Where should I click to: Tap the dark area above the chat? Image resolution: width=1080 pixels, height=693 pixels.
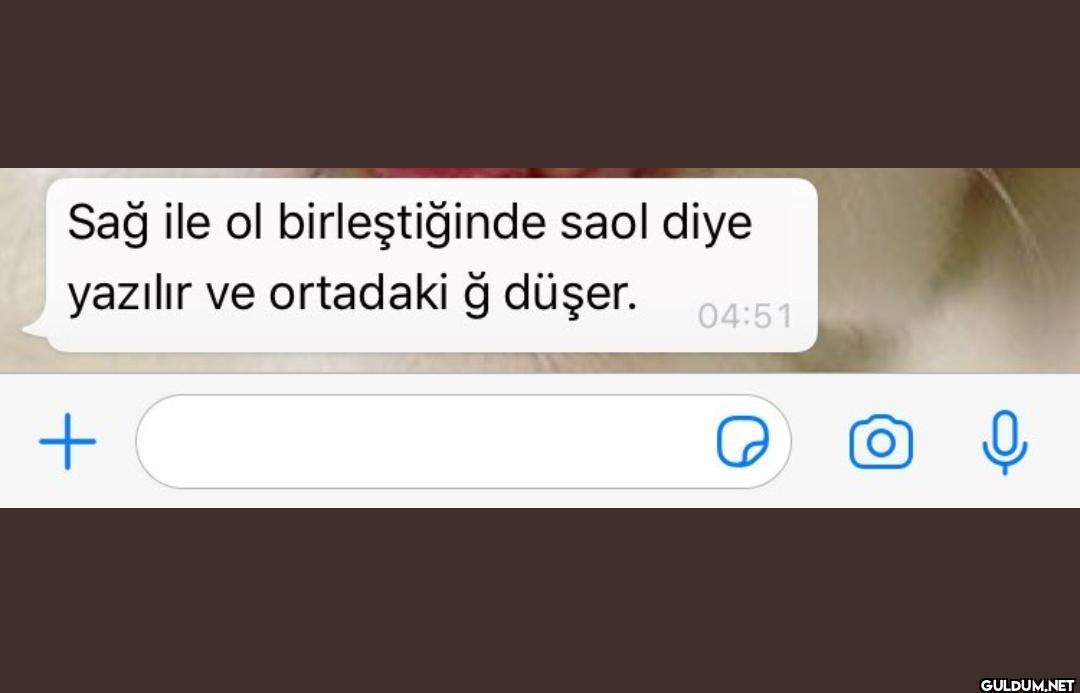[540, 83]
